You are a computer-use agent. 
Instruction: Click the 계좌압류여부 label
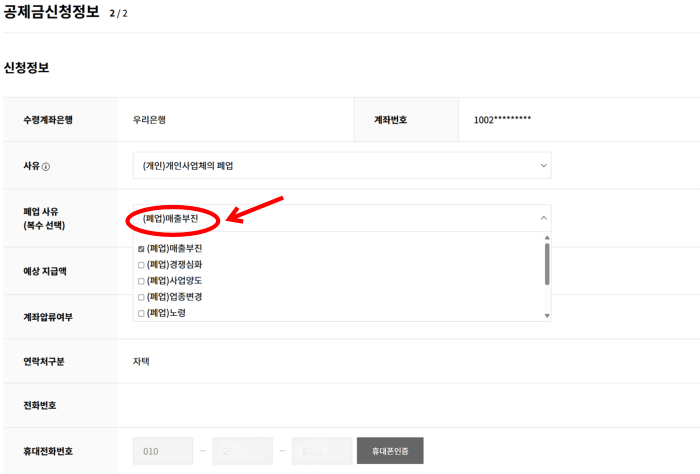pos(48,317)
